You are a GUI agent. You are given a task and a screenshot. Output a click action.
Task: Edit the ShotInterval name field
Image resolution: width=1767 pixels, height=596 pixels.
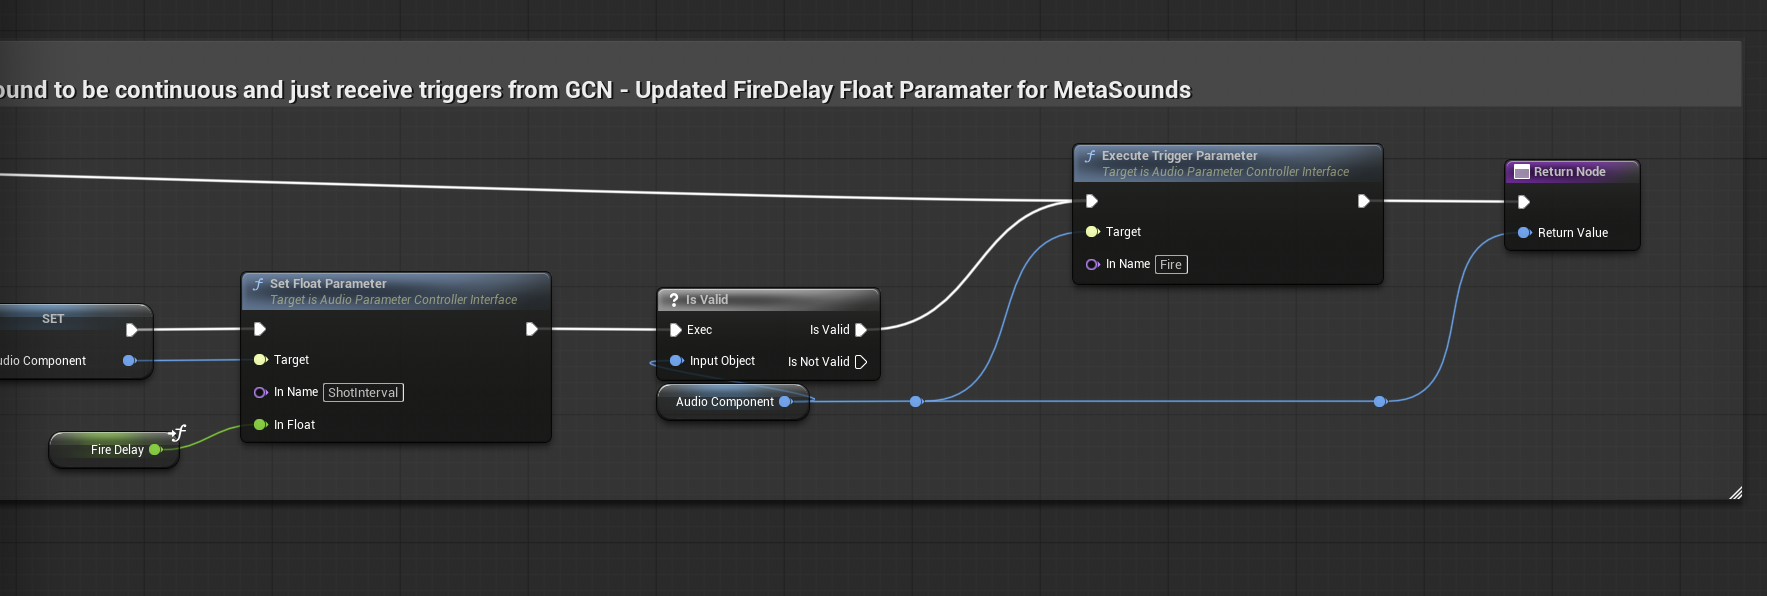pos(363,393)
